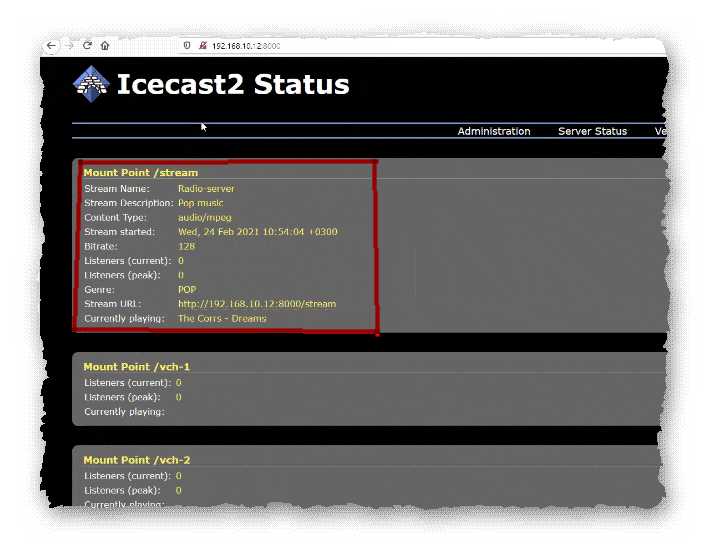Click the Content Type label
The height and width of the screenshot is (544, 704).
tap(115, 217)
